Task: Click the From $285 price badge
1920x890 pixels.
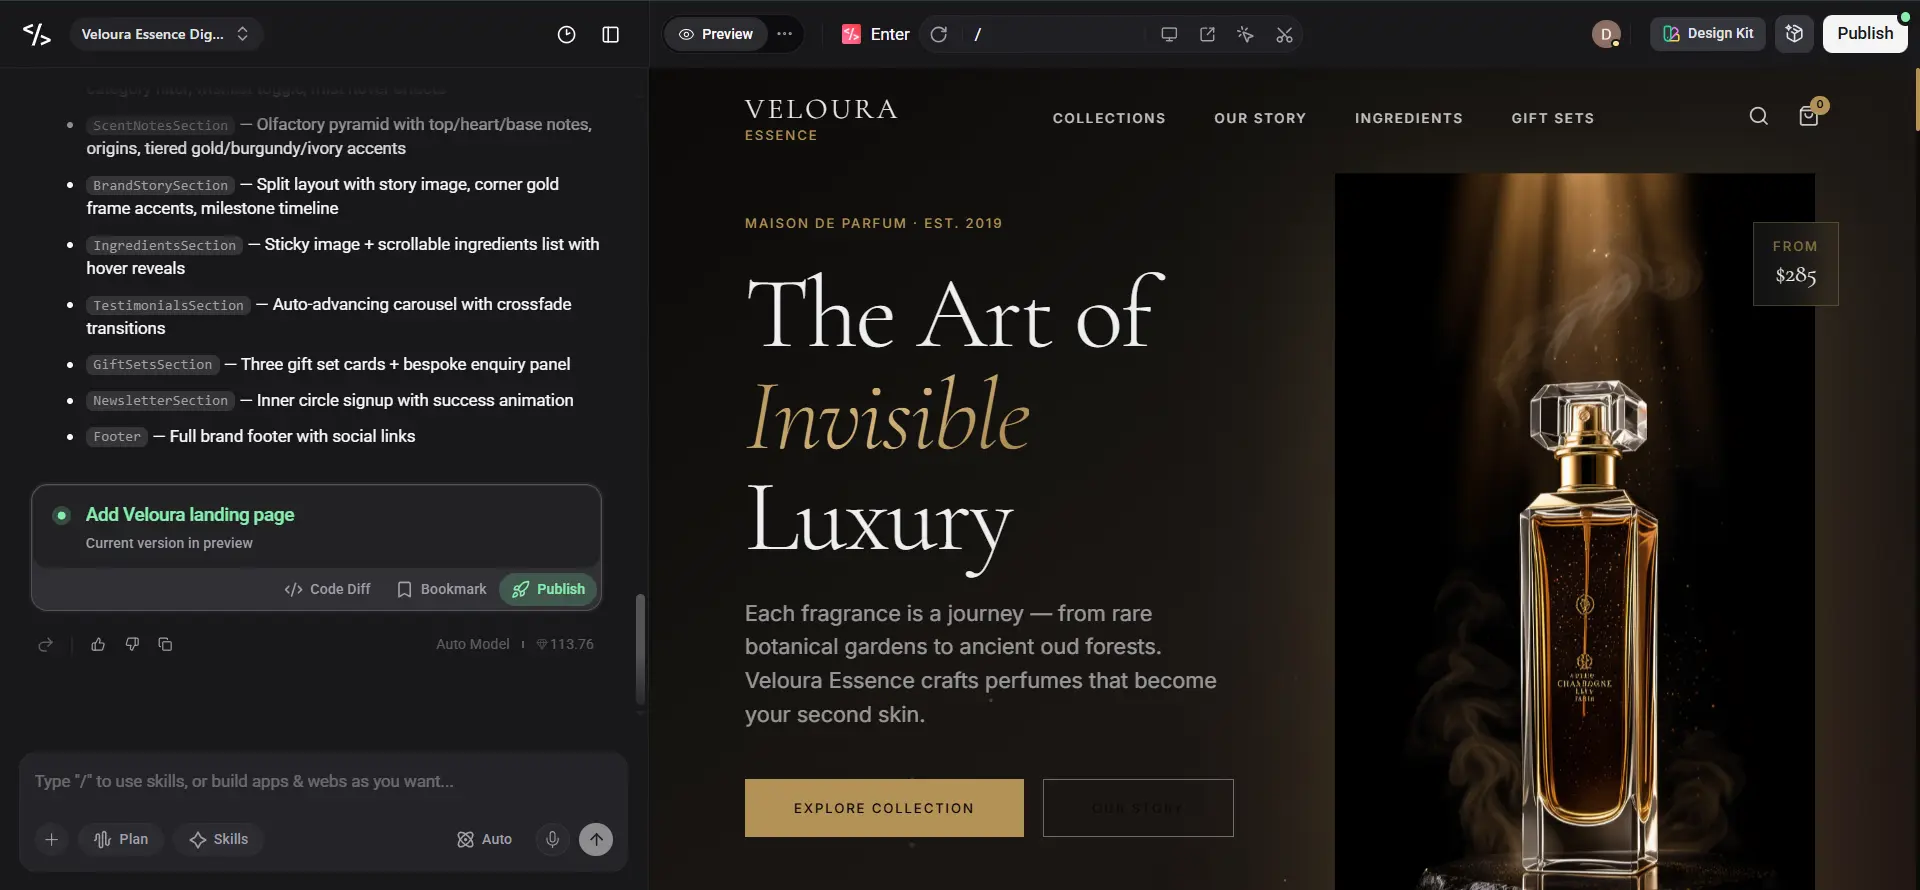Action: coord(1795,264)
